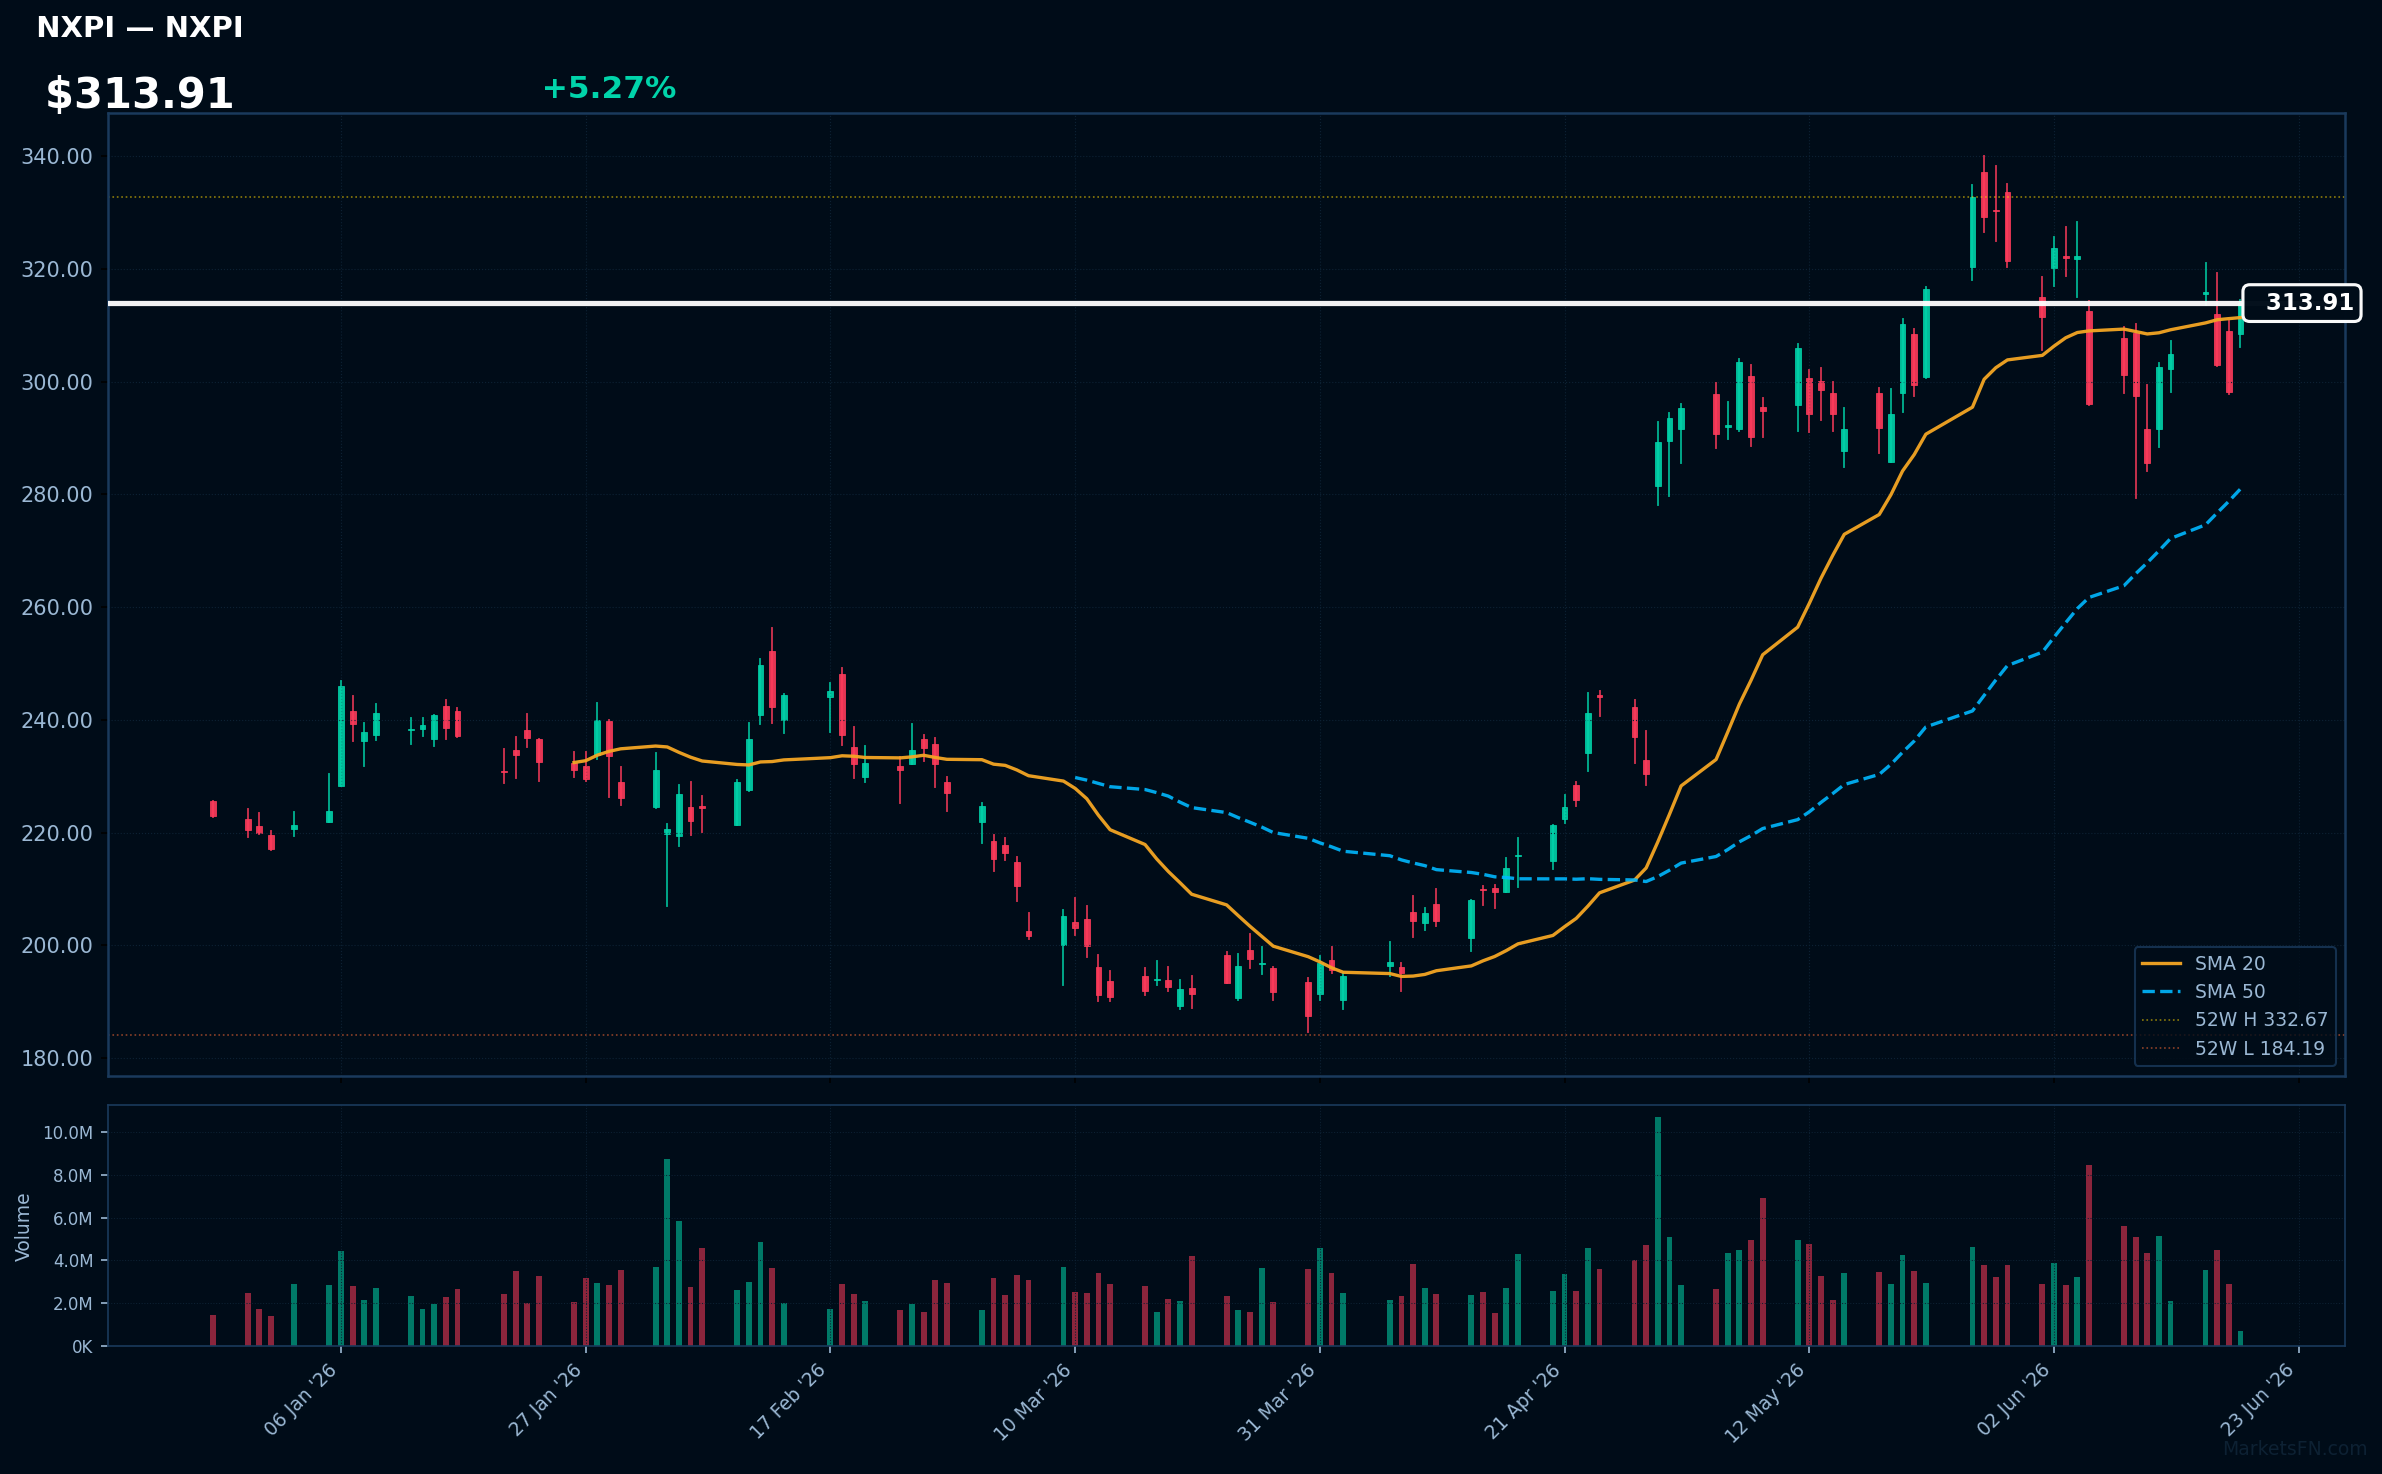Click the 12 May '26 date label
Viewport: 2382px width, 1474px height.
(1766, 1402)
